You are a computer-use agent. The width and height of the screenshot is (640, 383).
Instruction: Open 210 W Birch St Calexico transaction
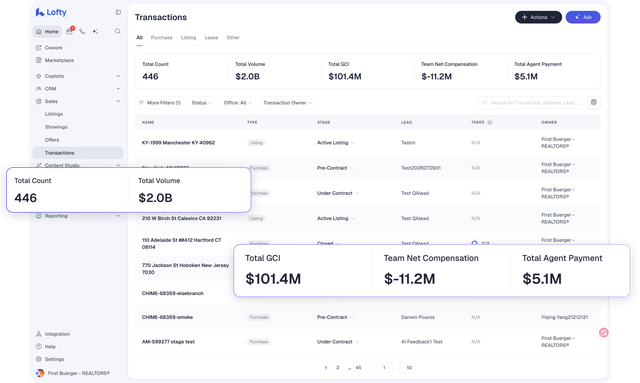pos(182,218)
